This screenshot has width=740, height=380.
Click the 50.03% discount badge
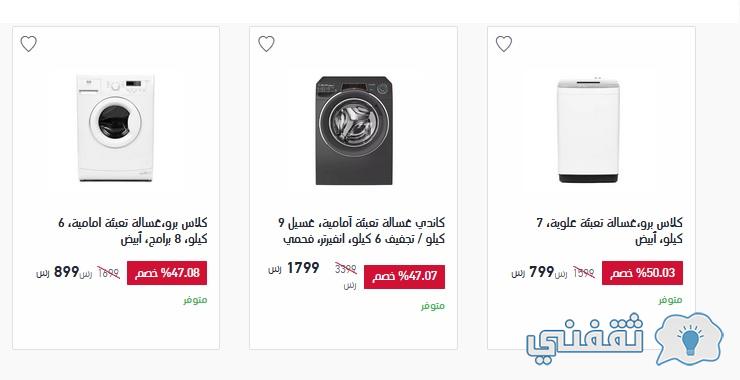(642, 273)
